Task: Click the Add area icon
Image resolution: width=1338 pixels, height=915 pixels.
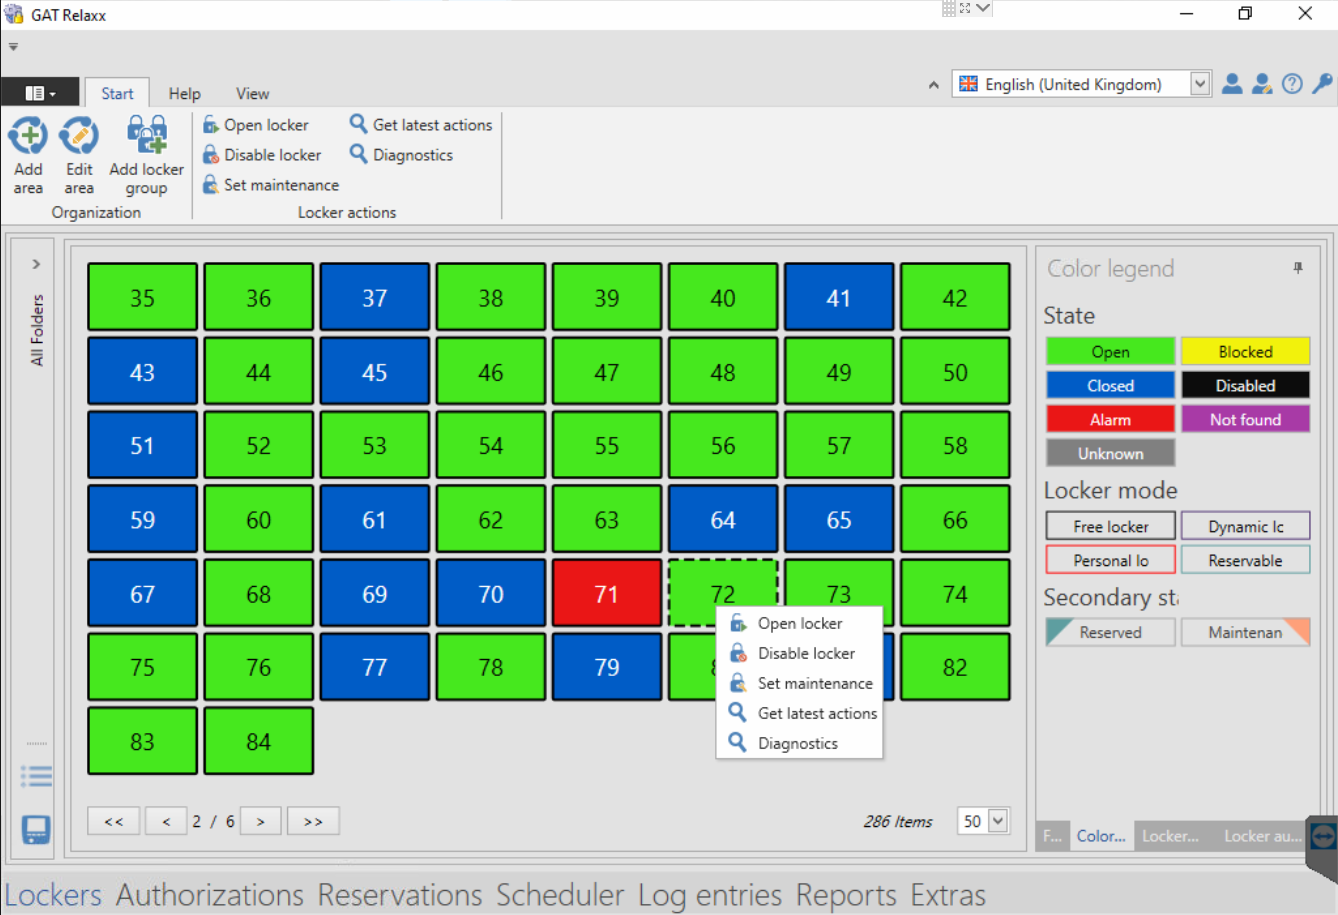Action: click(x=28, y=136)
